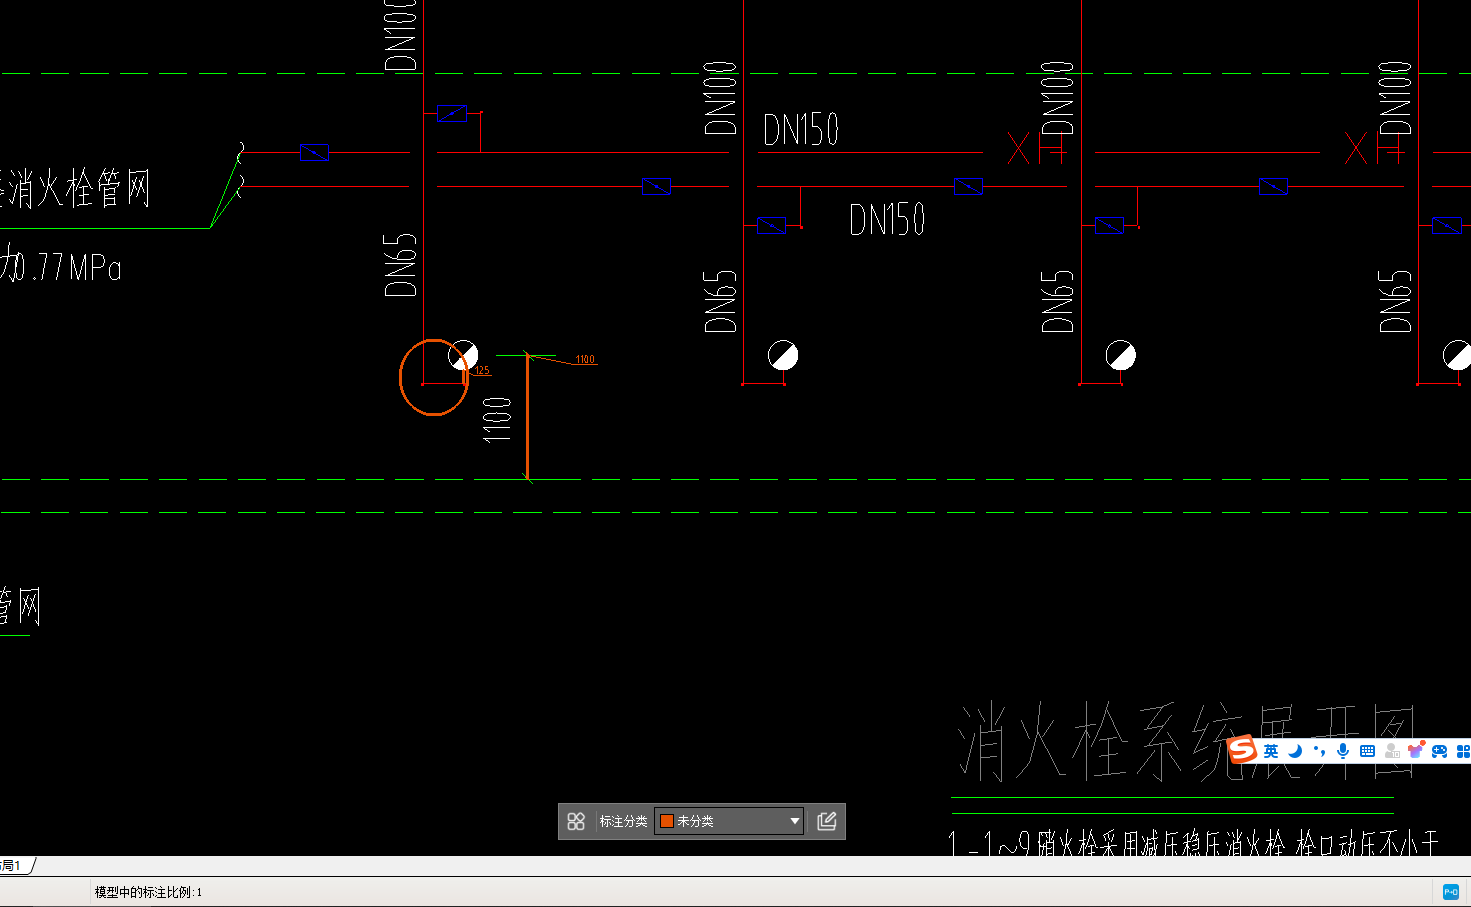1471x907 pixels.
Task: Toggle punctuation mode in Sogou bar
Action: click(1320, 751)
